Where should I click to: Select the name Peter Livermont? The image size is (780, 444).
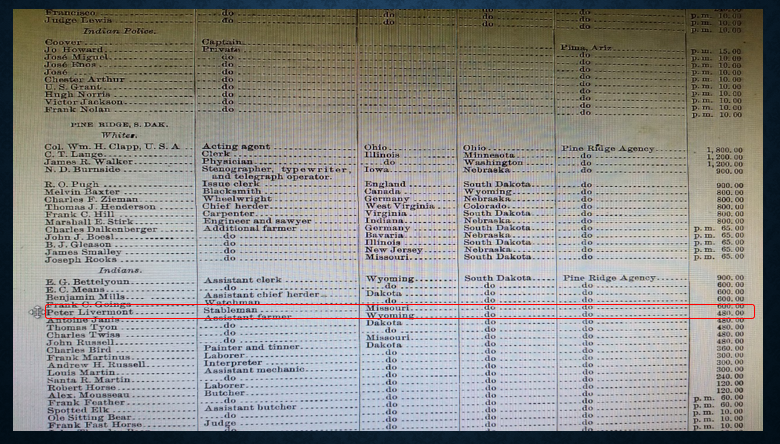click(90, 312)
